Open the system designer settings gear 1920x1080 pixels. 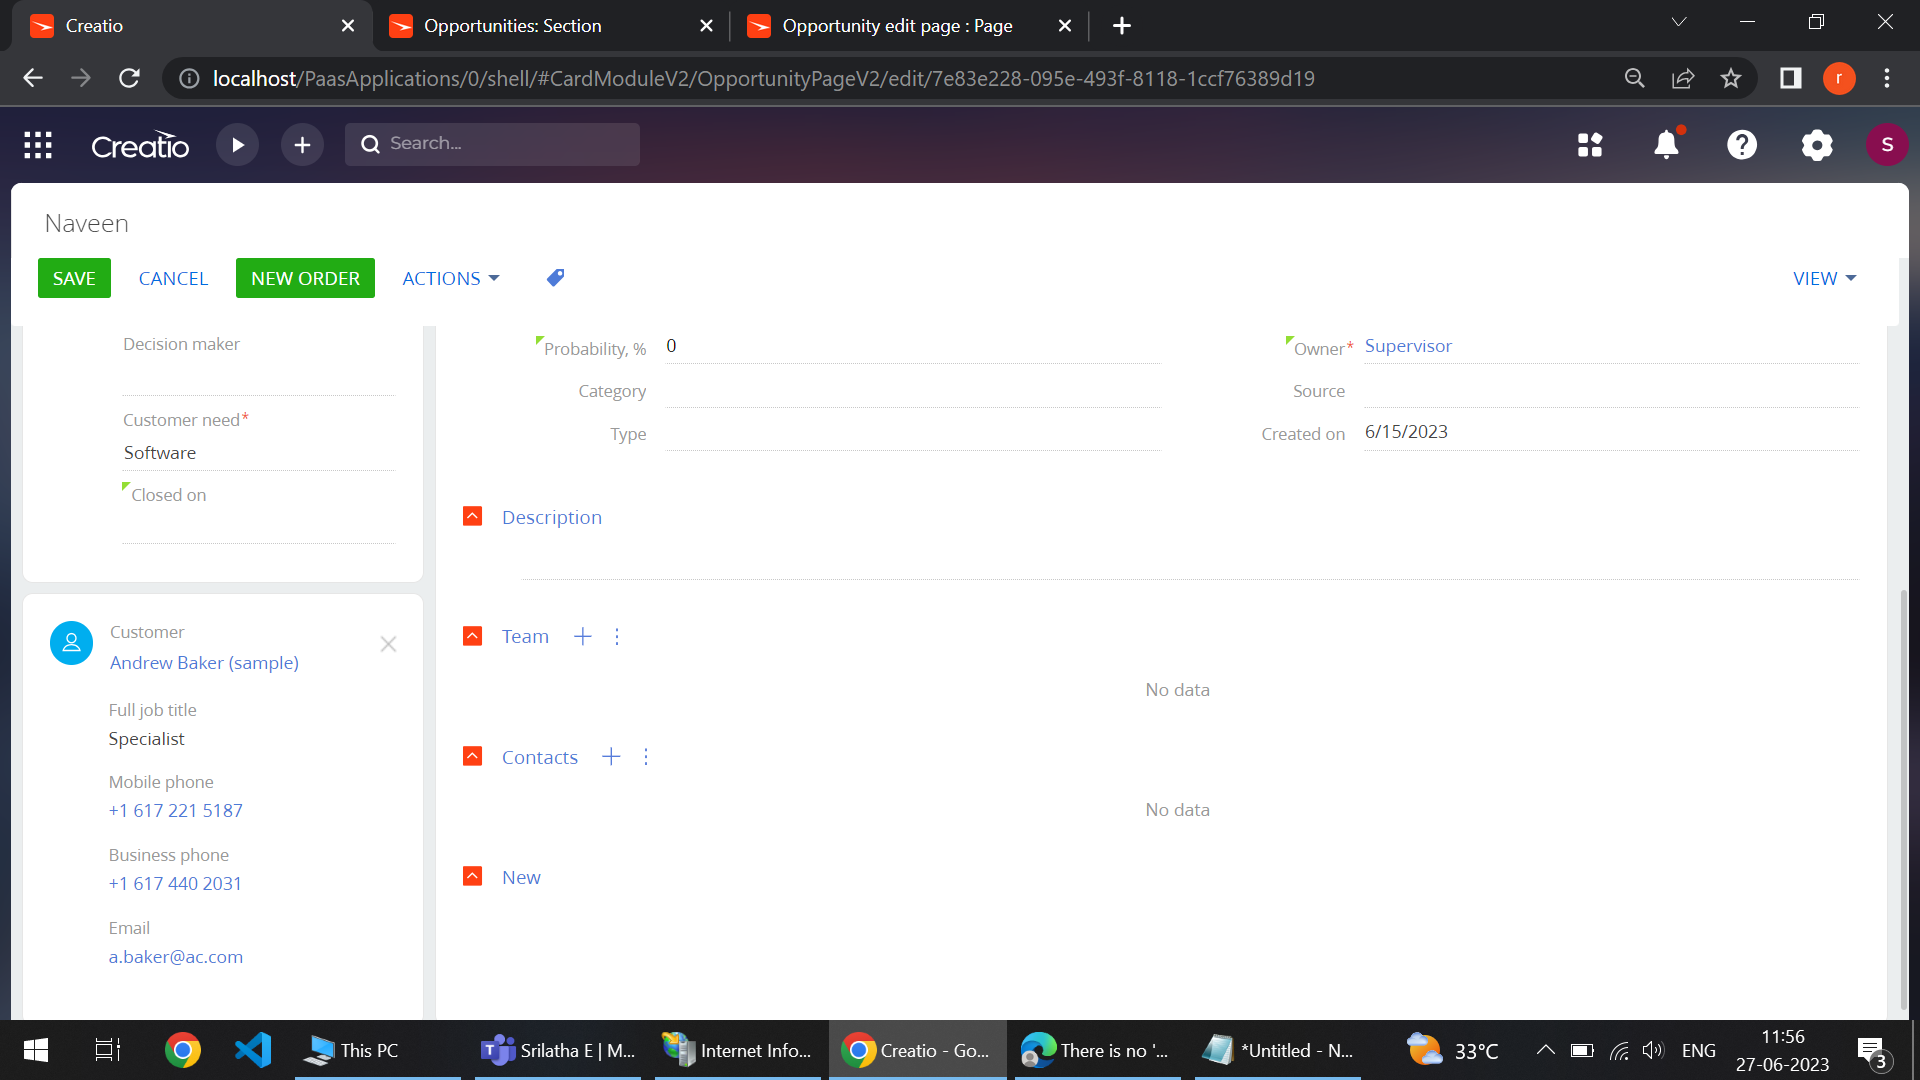click(1817, 145)
